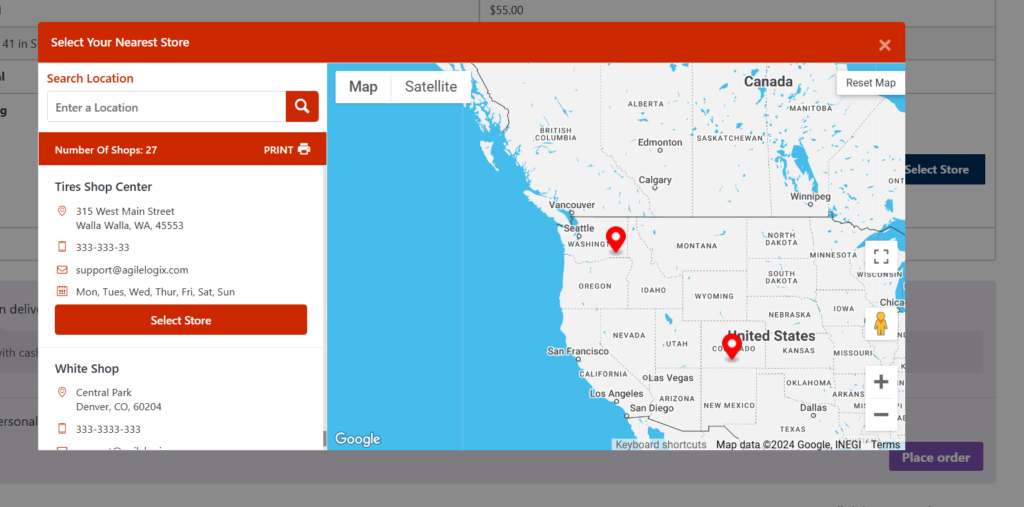The height and width of the screenshot is (507, 1024).
Task: Click the Number Of Shops: 27 label
Action: (x=106, y=150)
